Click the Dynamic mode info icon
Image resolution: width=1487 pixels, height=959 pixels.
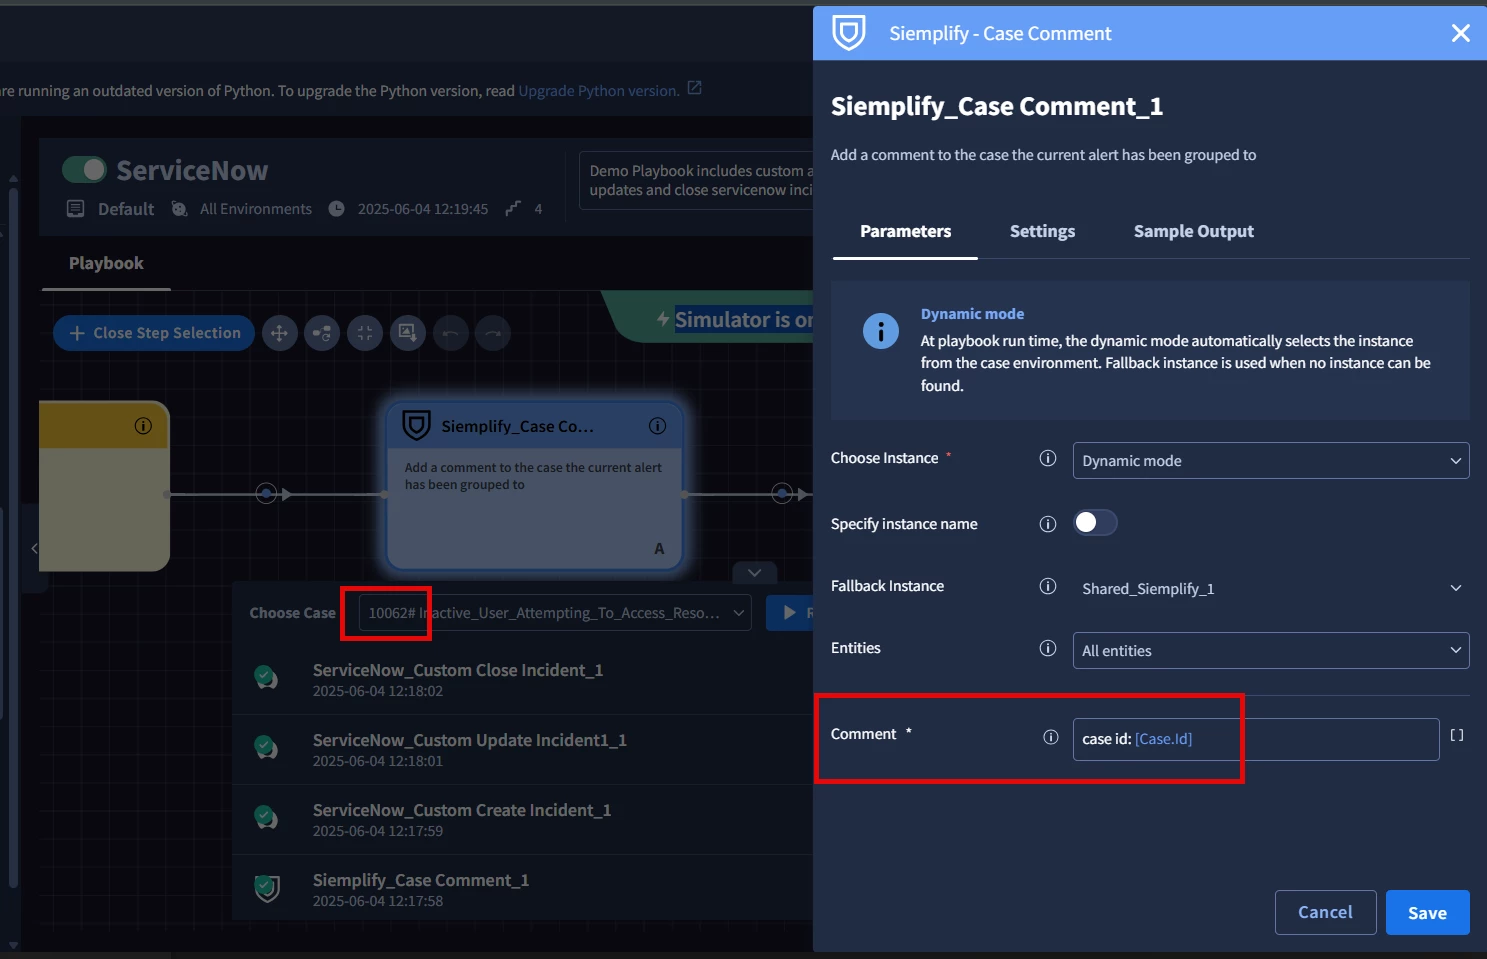pyautogui.click(x=881, y=330)
